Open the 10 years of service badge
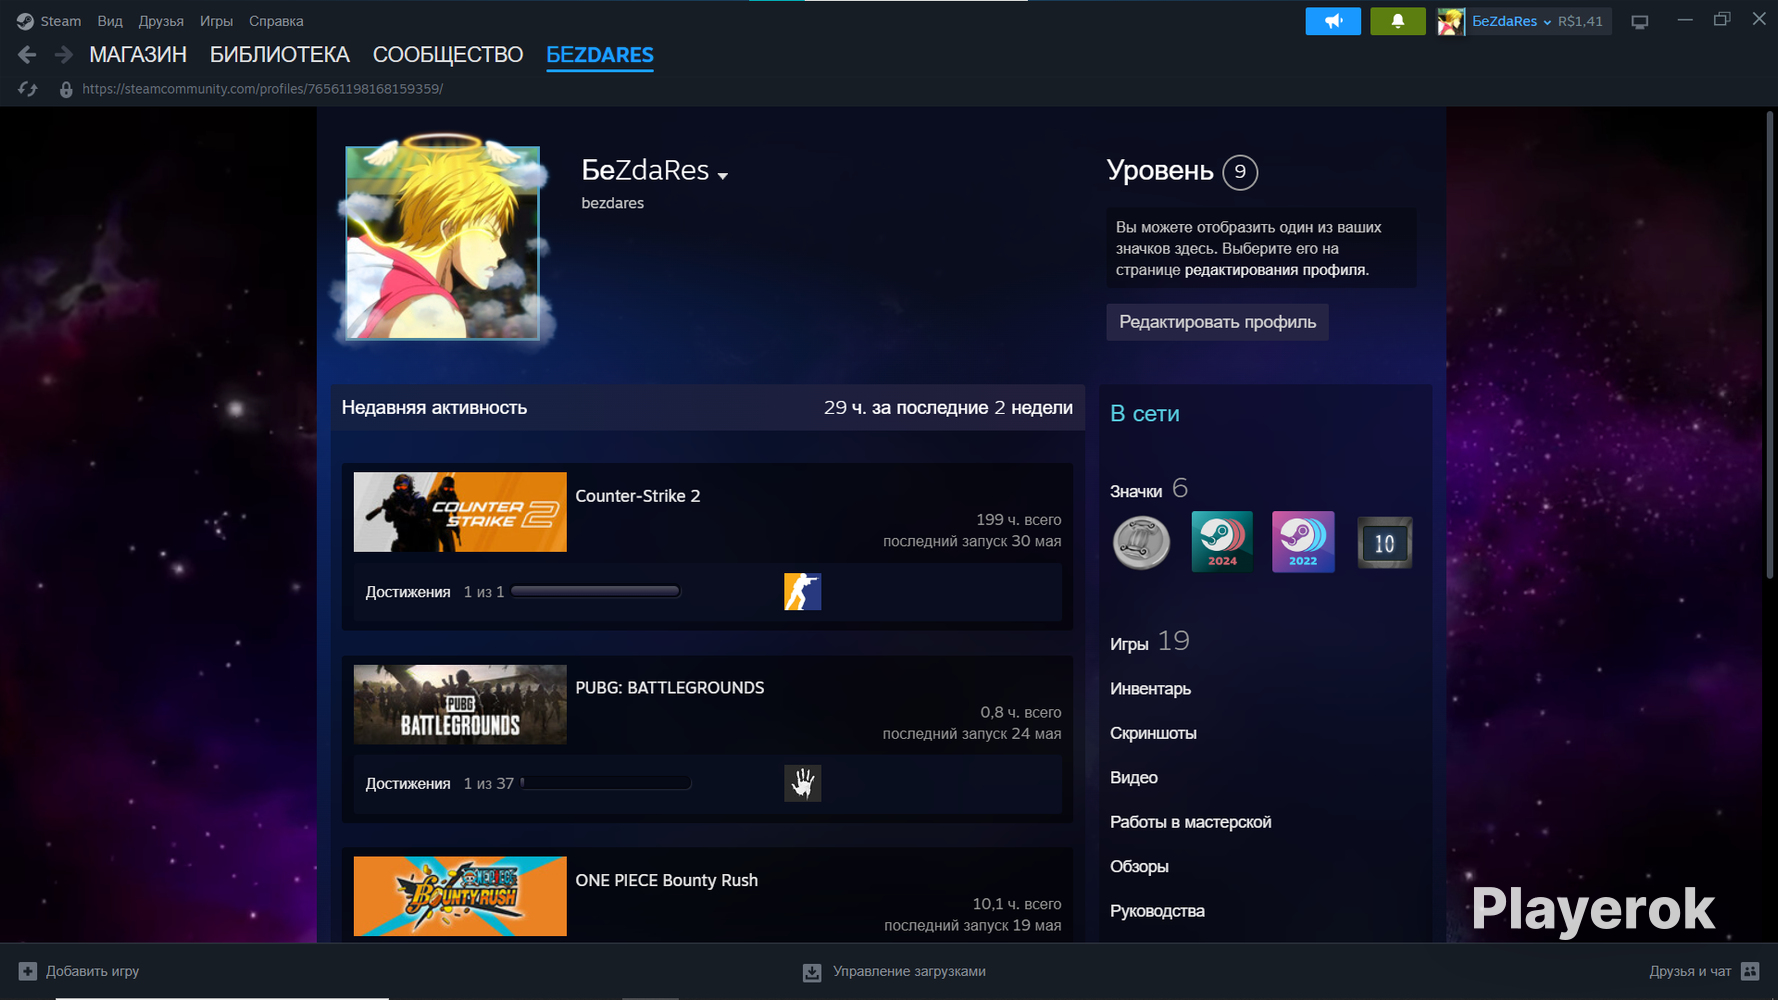 1385,543
